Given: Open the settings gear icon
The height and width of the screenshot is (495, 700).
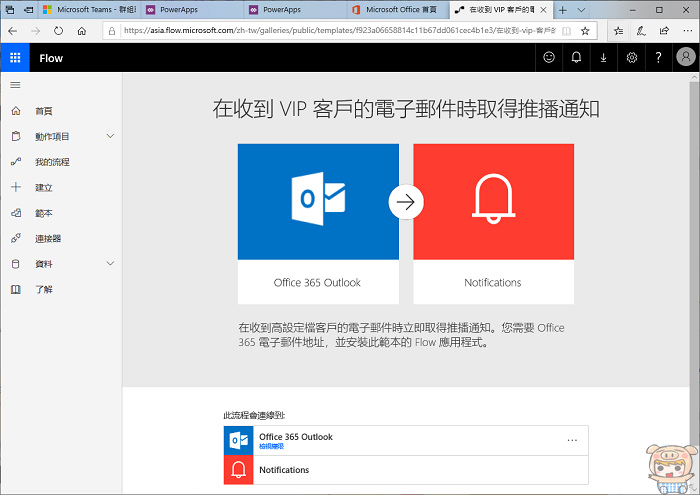Looking at the screenshot, I should click(x=631, y=58).
